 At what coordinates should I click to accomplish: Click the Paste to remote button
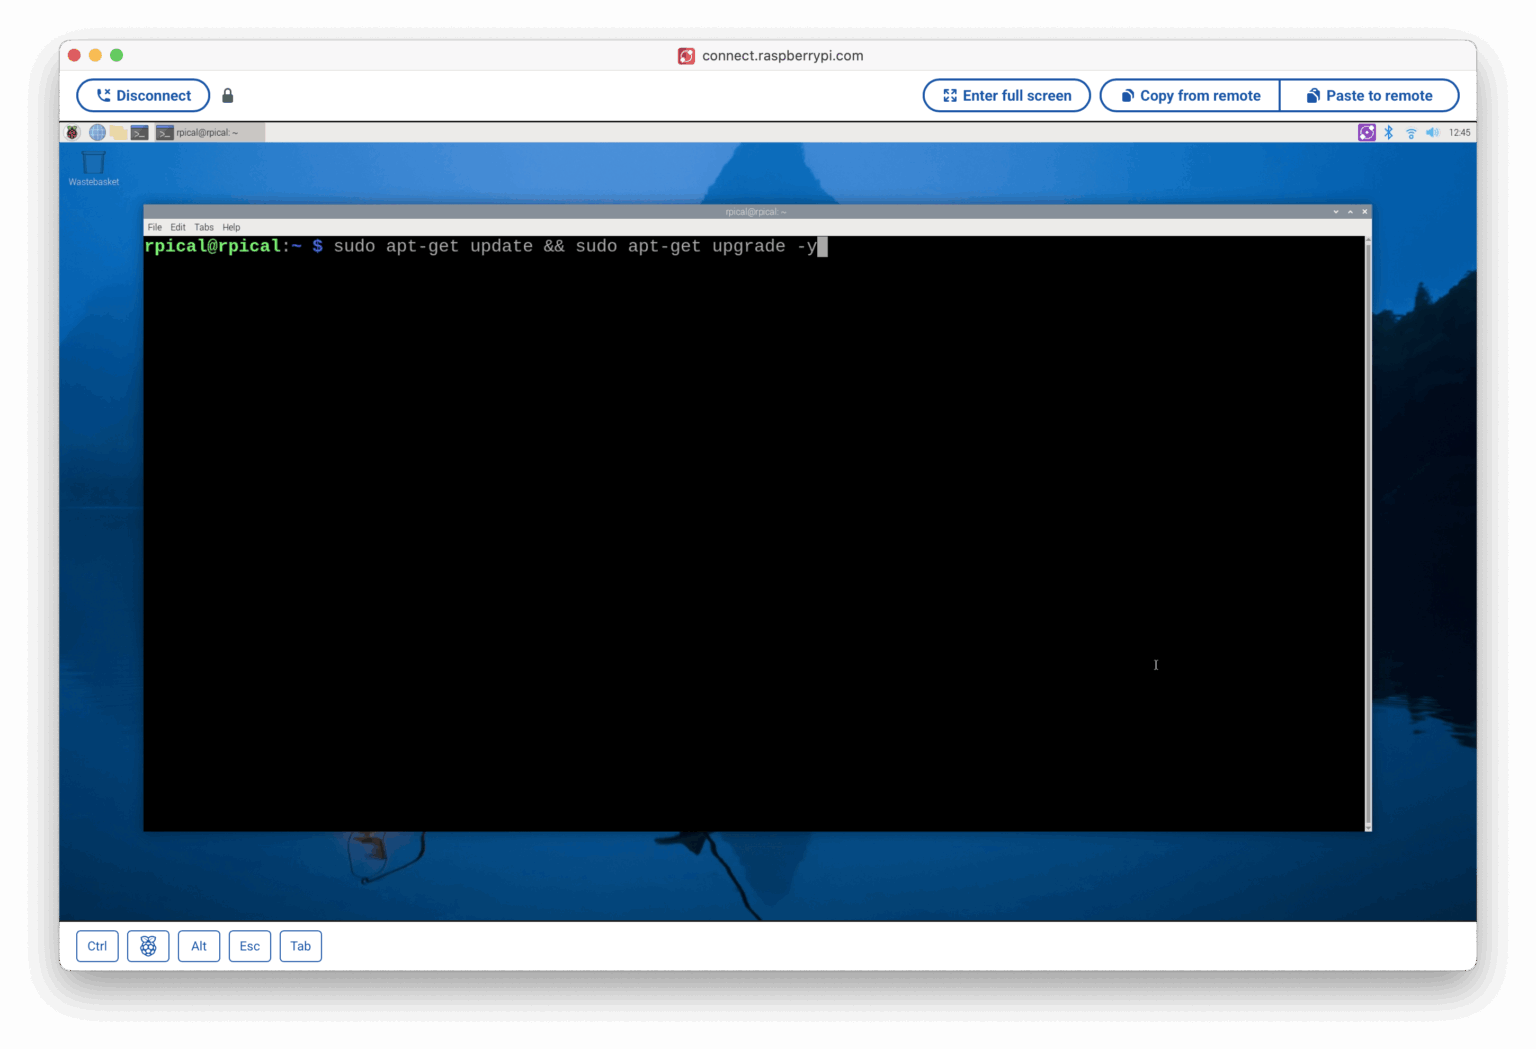(1369, 96)
